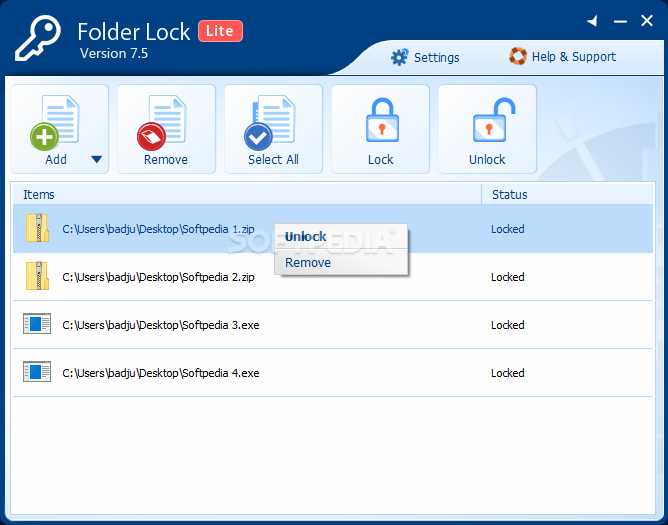Select the path C:\Users\badju\Desktop\Softpedia 1.zip
668x525 pixels.
(x=158, y=229)
